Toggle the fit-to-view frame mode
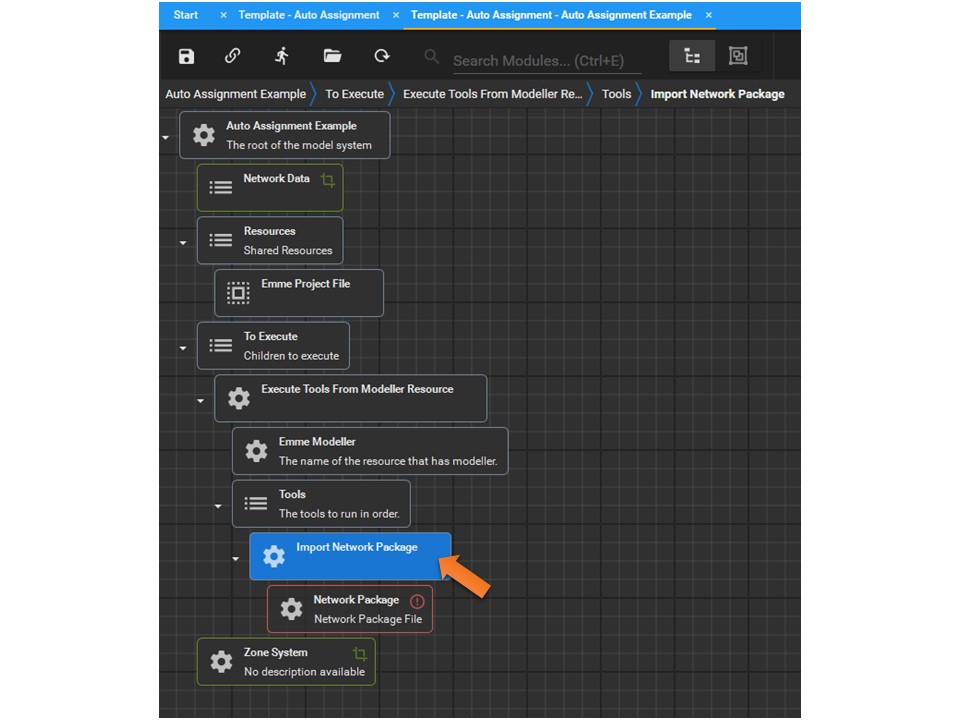This screenshot has height=720, width=960. 738,56
